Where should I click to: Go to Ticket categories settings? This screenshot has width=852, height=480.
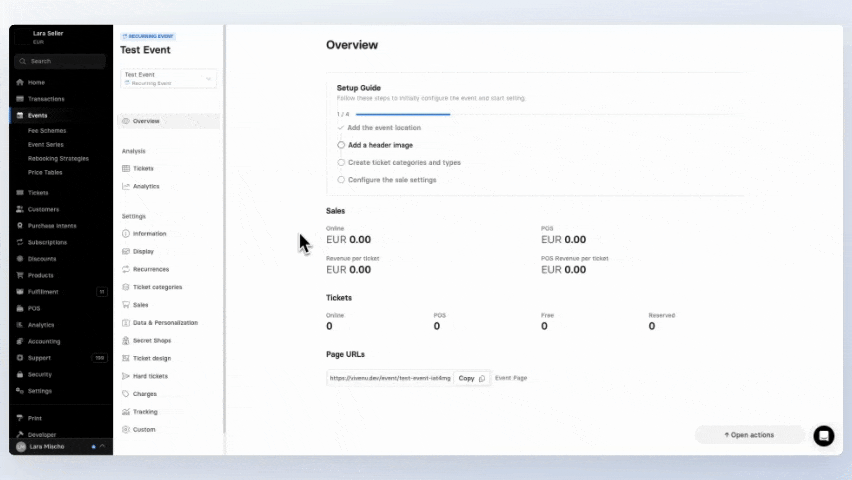click(x=157, y=287)
